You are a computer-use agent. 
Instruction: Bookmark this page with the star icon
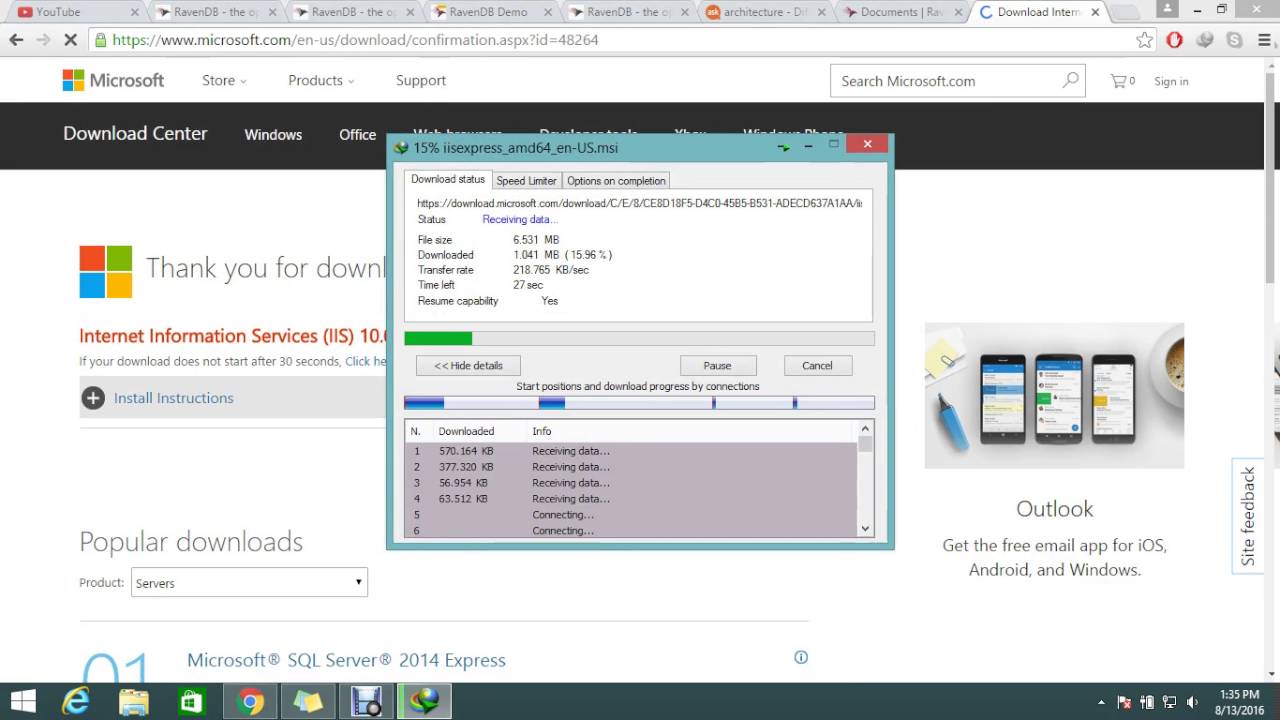[1145, 40]
